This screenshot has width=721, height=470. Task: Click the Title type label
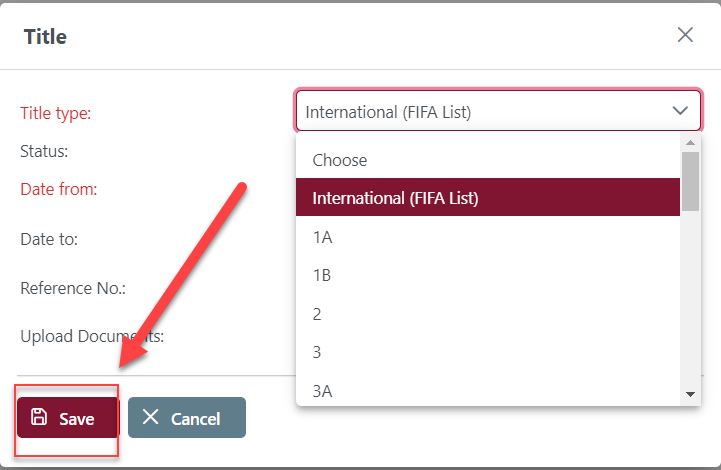56,113
